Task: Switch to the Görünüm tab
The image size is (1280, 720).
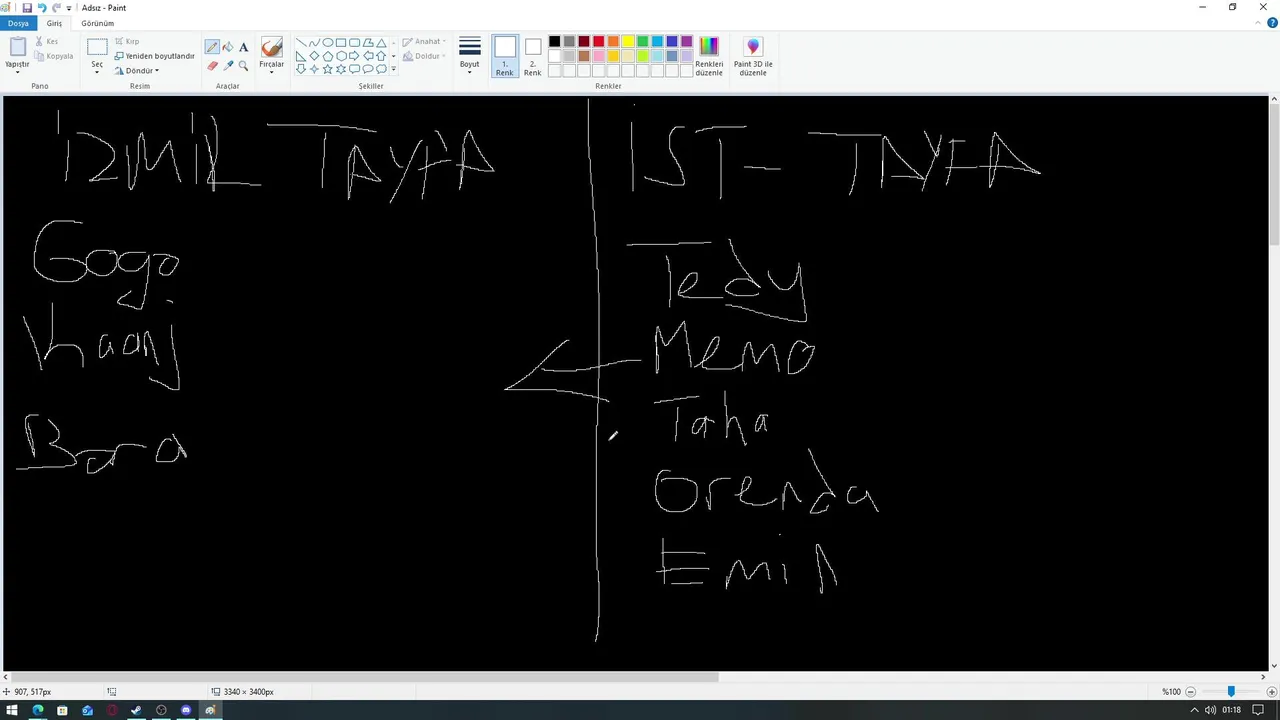Action: coord(98,23)
